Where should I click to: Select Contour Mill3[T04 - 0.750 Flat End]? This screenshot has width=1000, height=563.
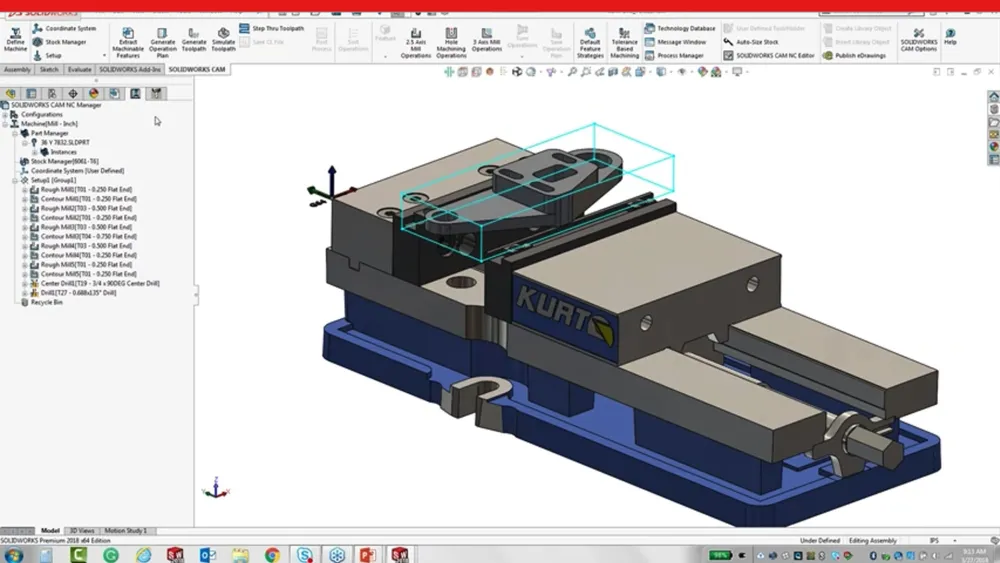[x=84, y=237]
